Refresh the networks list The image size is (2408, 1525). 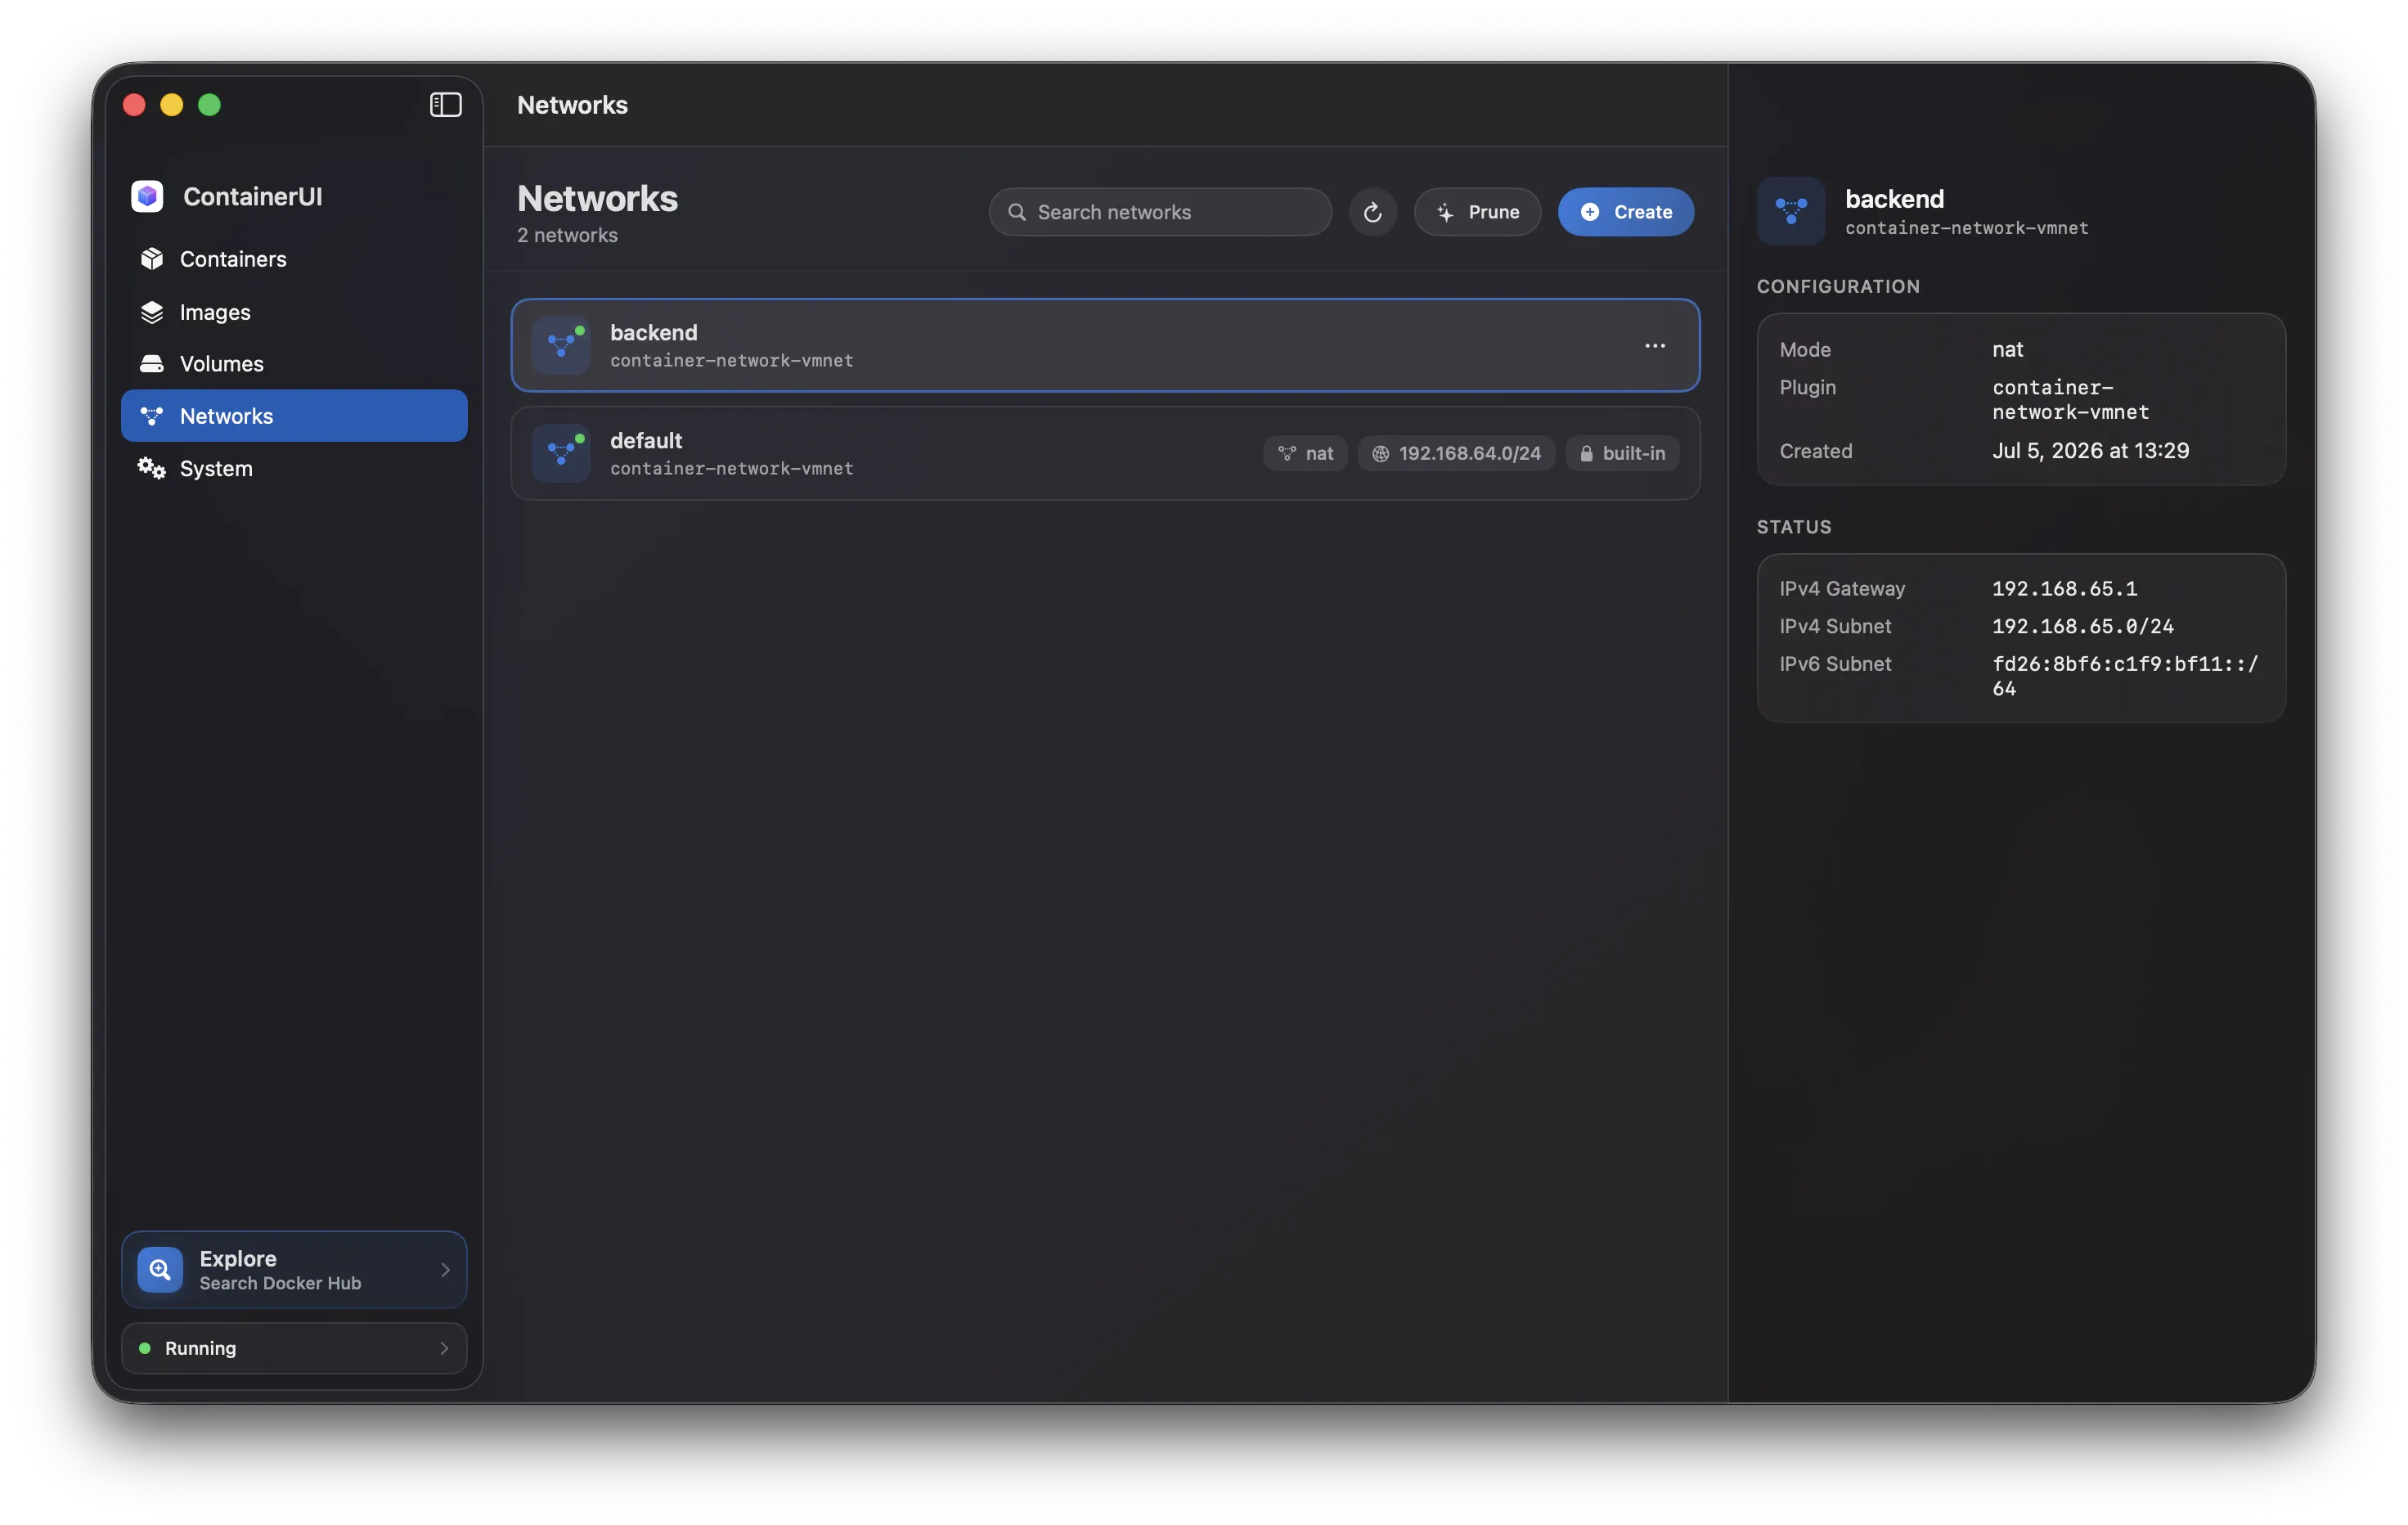click(1372, 212)
